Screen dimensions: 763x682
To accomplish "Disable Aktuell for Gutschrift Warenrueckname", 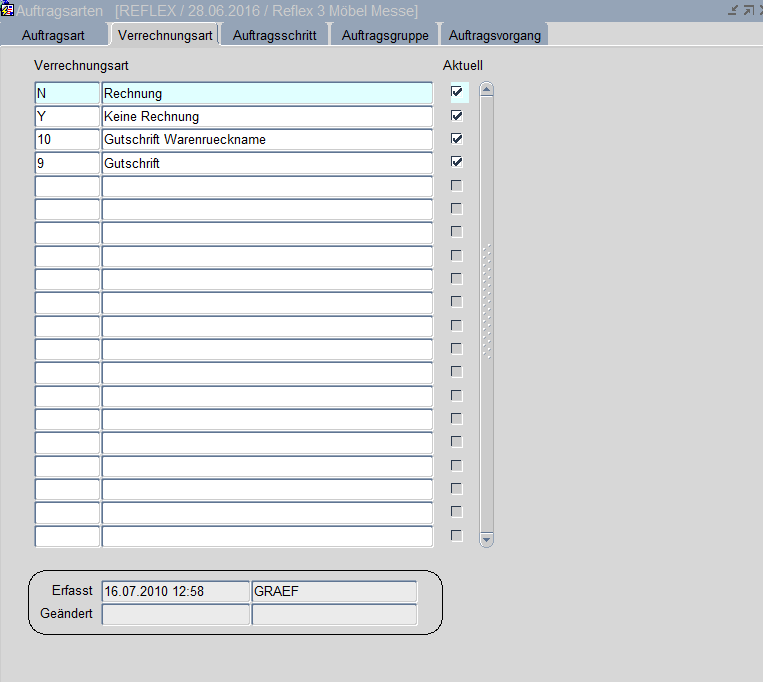I will pyautogui.click(x=457, y=139).
